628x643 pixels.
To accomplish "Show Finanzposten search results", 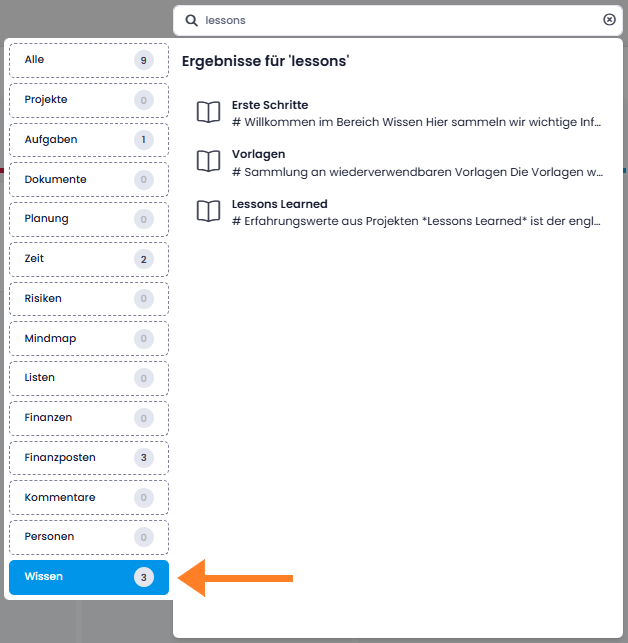I will pos(89,458).
